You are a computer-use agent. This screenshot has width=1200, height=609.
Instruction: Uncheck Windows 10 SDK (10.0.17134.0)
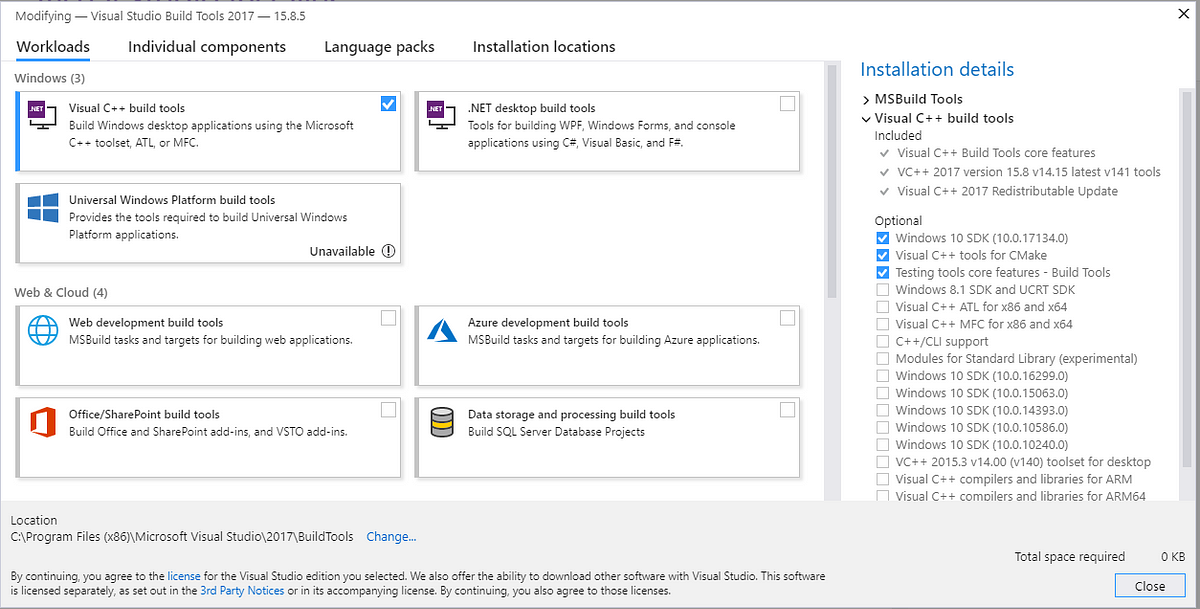coord(882,238)
